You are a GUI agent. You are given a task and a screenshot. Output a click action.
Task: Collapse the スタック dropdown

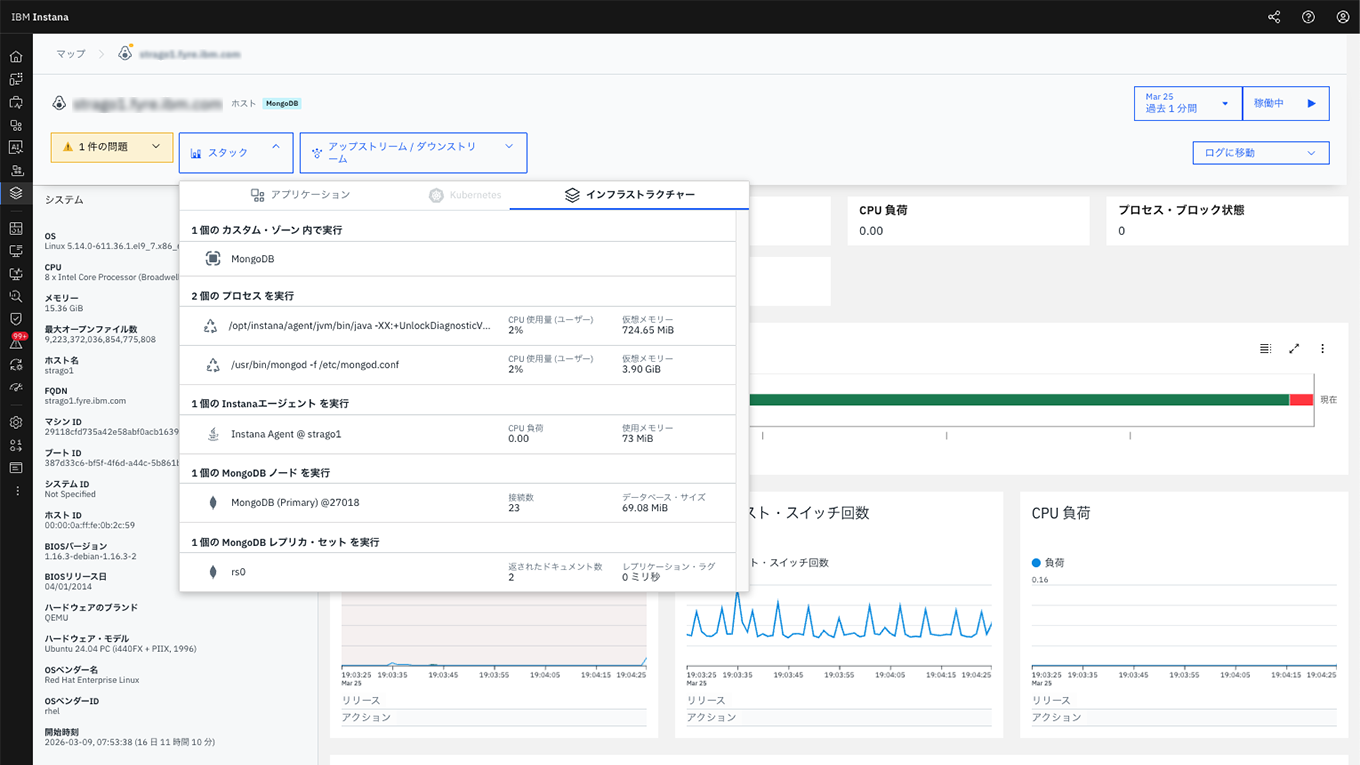point(236,153)
